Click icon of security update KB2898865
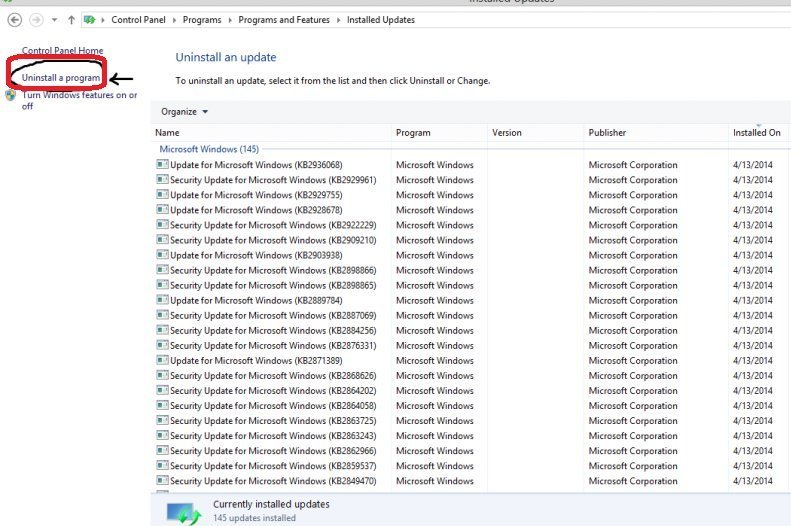Image resolution: width=791 pixels, height=526 pixels. [x=162, y=285]
